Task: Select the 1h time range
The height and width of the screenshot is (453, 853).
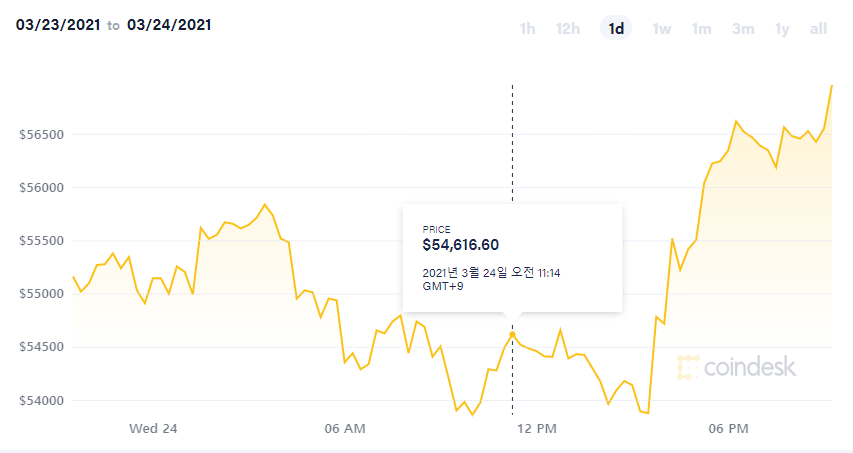Action: [527, 29]
